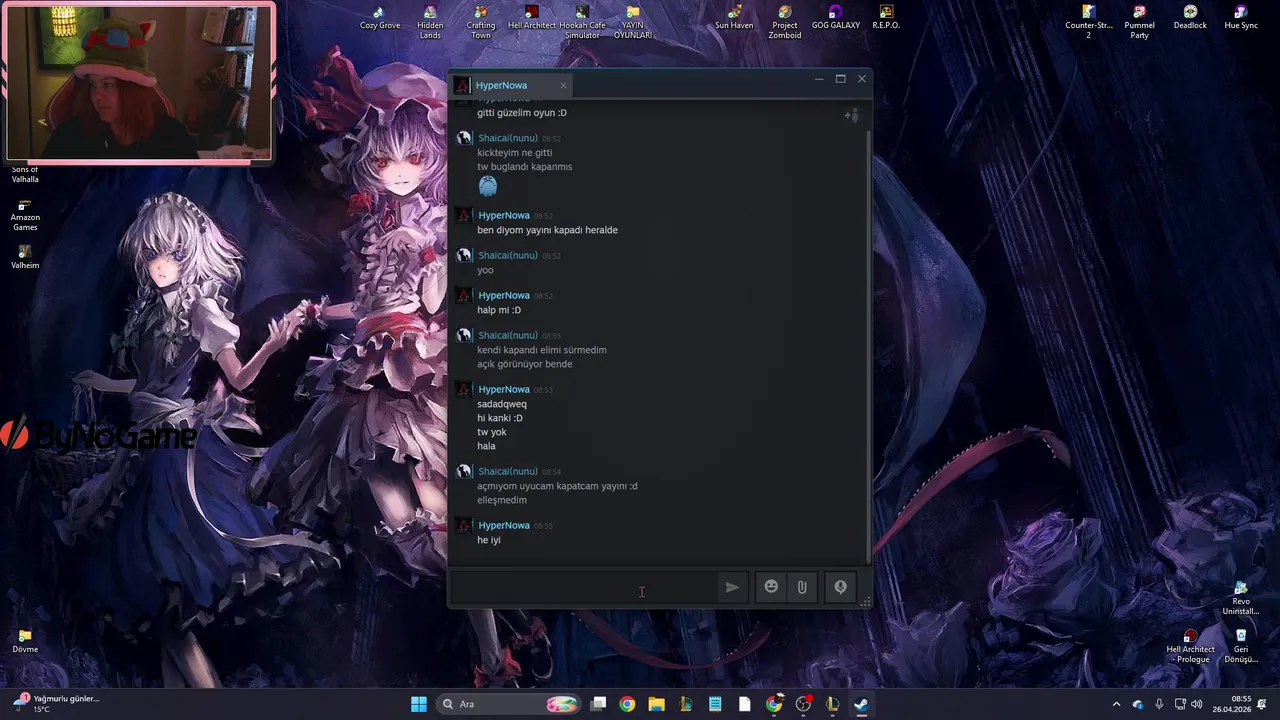
Task: Open the Deadlock desktop shortcut
Action: click(1190, 18)
